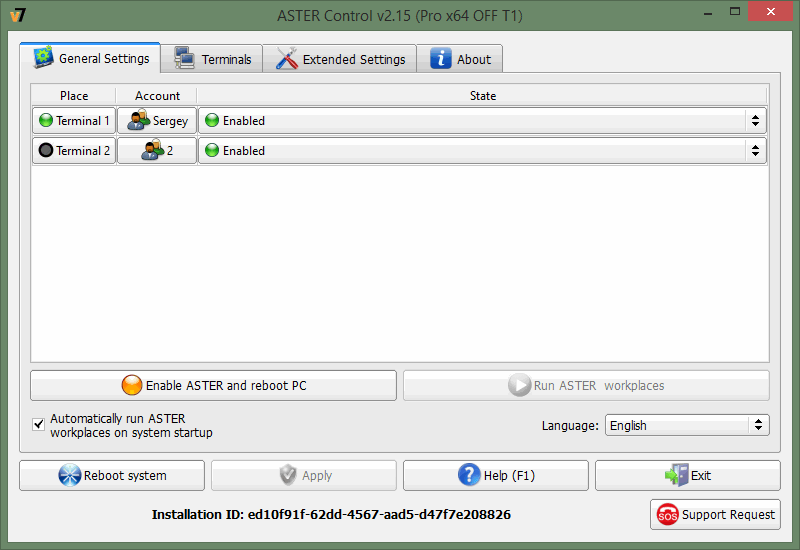Click users icon for account 2
800x550 pixels.
(152, 150)
